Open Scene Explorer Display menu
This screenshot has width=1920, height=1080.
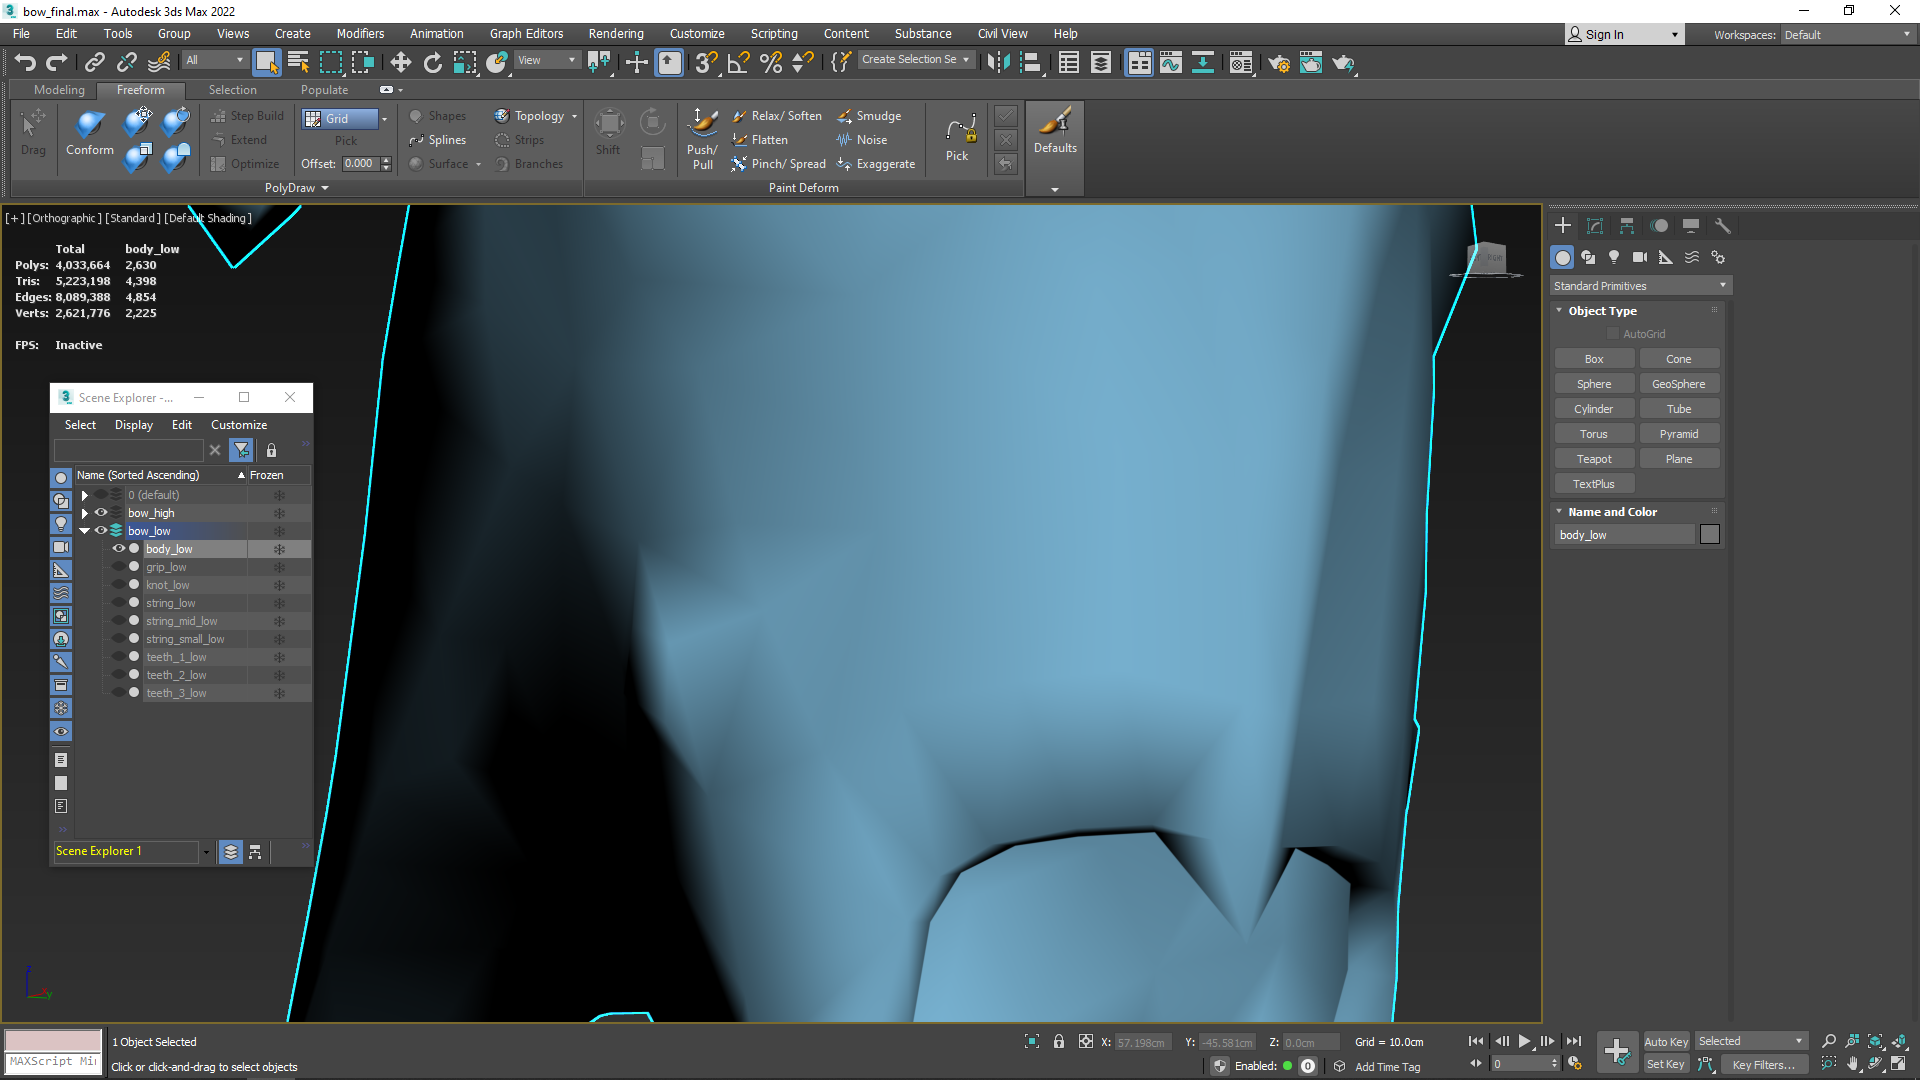coord(134,425)
